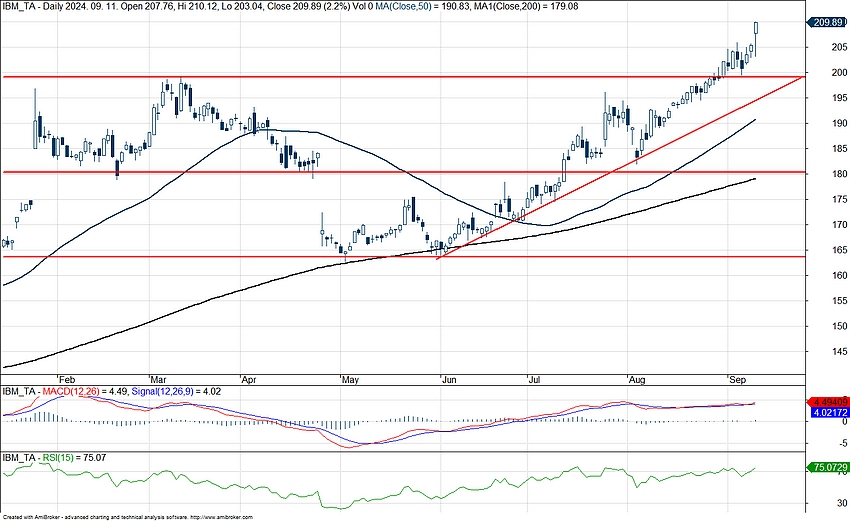This screenshot has height=521, width=850.
Task: Click the 145 price axis label
Action: 839,351
